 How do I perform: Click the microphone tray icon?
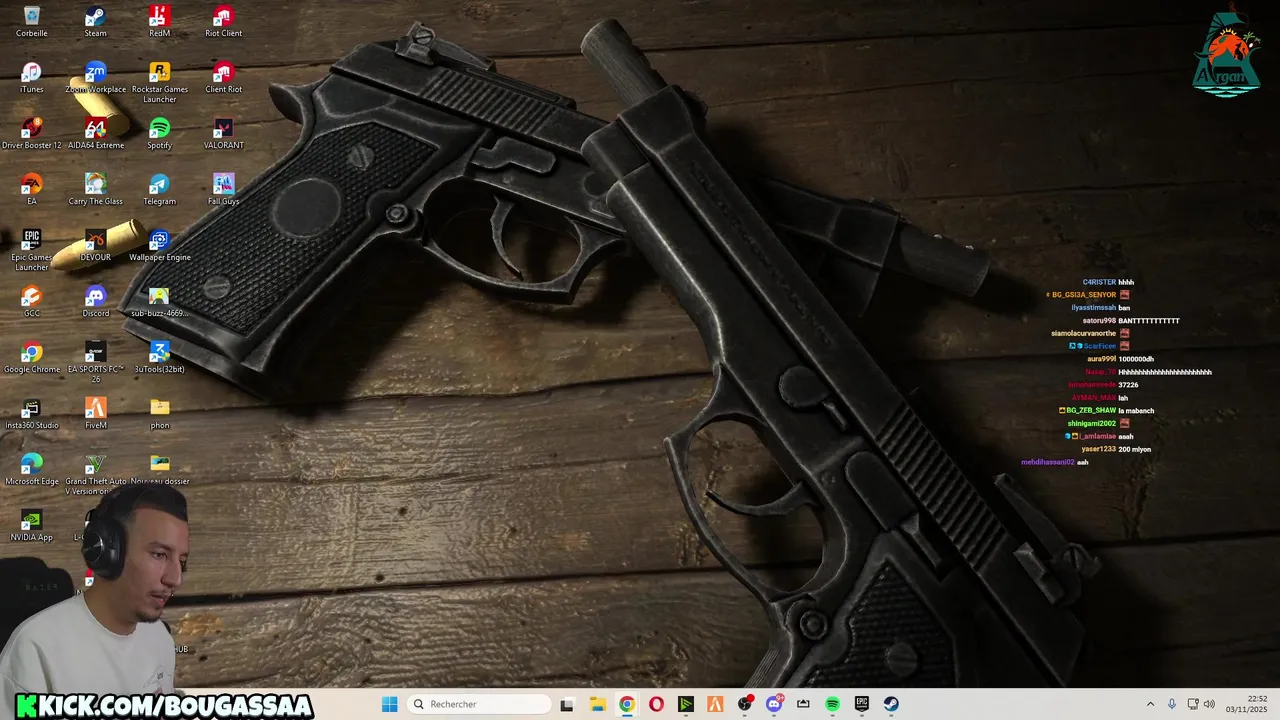point(1172,704)
